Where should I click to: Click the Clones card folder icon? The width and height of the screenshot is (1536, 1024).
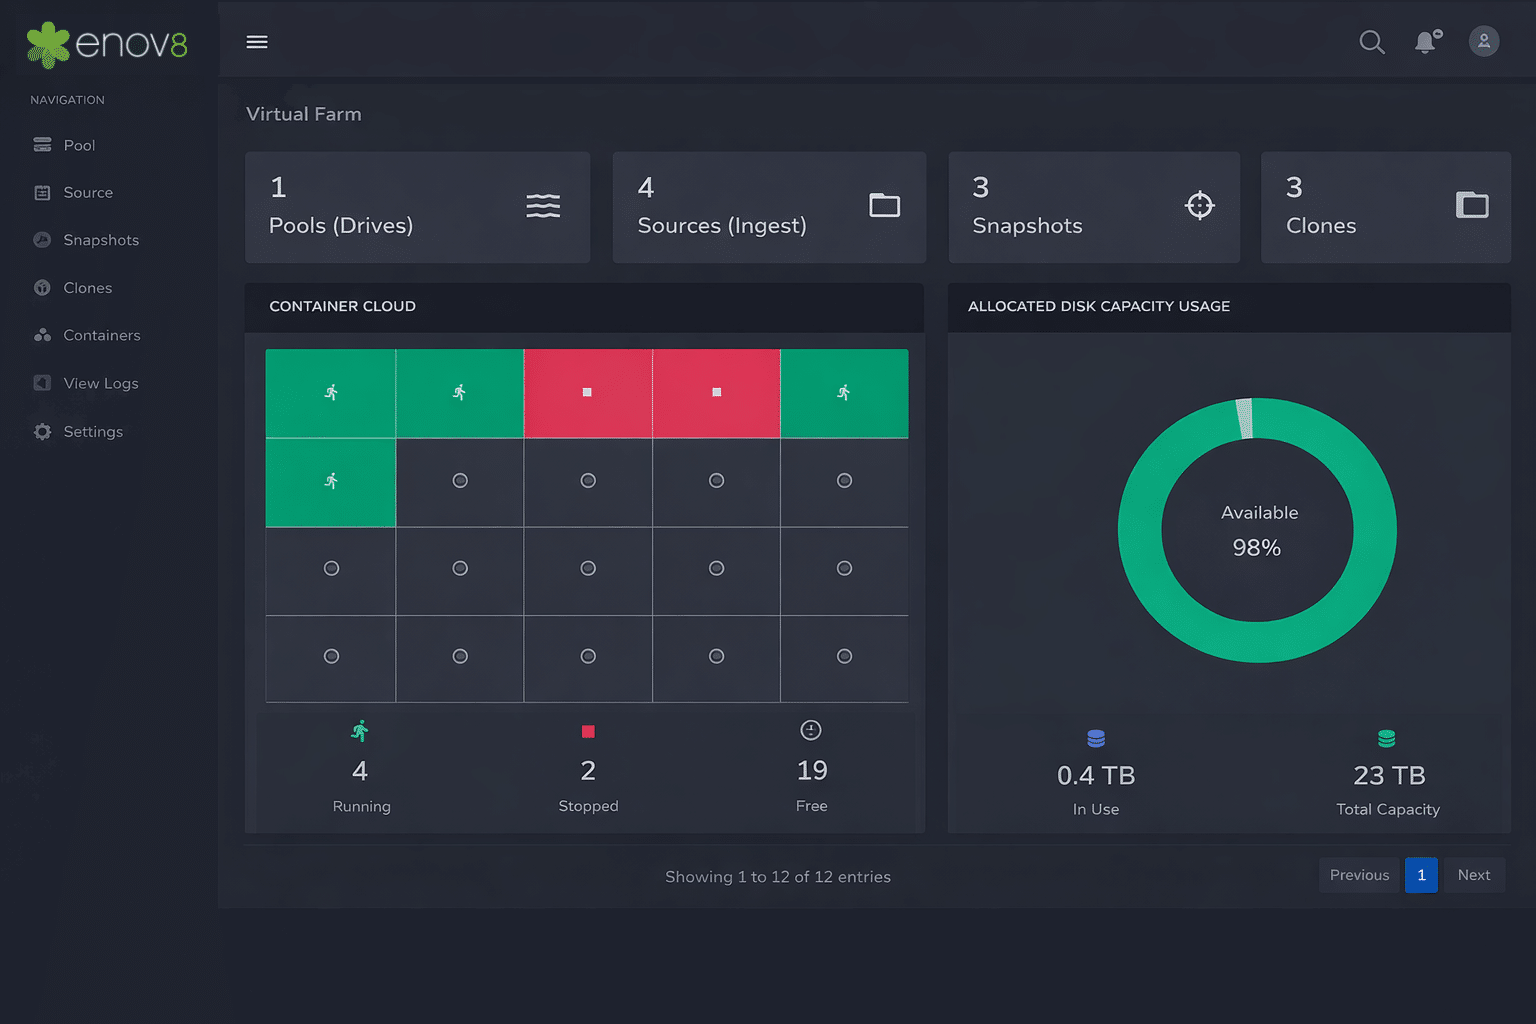[x=1471, y=205]
